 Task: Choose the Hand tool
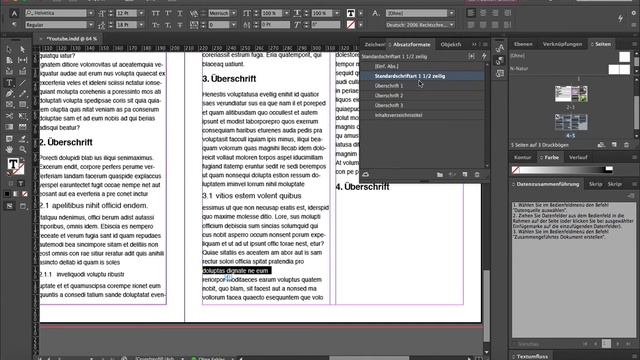click(9, 150)
